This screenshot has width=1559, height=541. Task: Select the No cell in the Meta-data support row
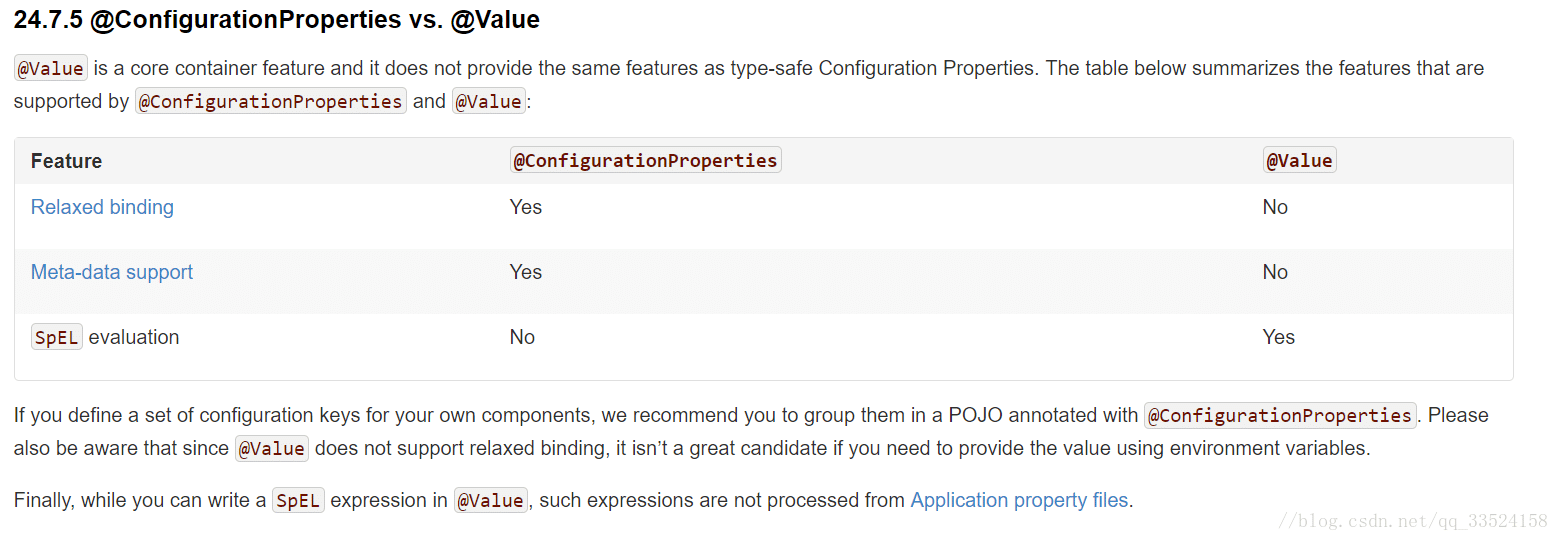(1275, 272)
